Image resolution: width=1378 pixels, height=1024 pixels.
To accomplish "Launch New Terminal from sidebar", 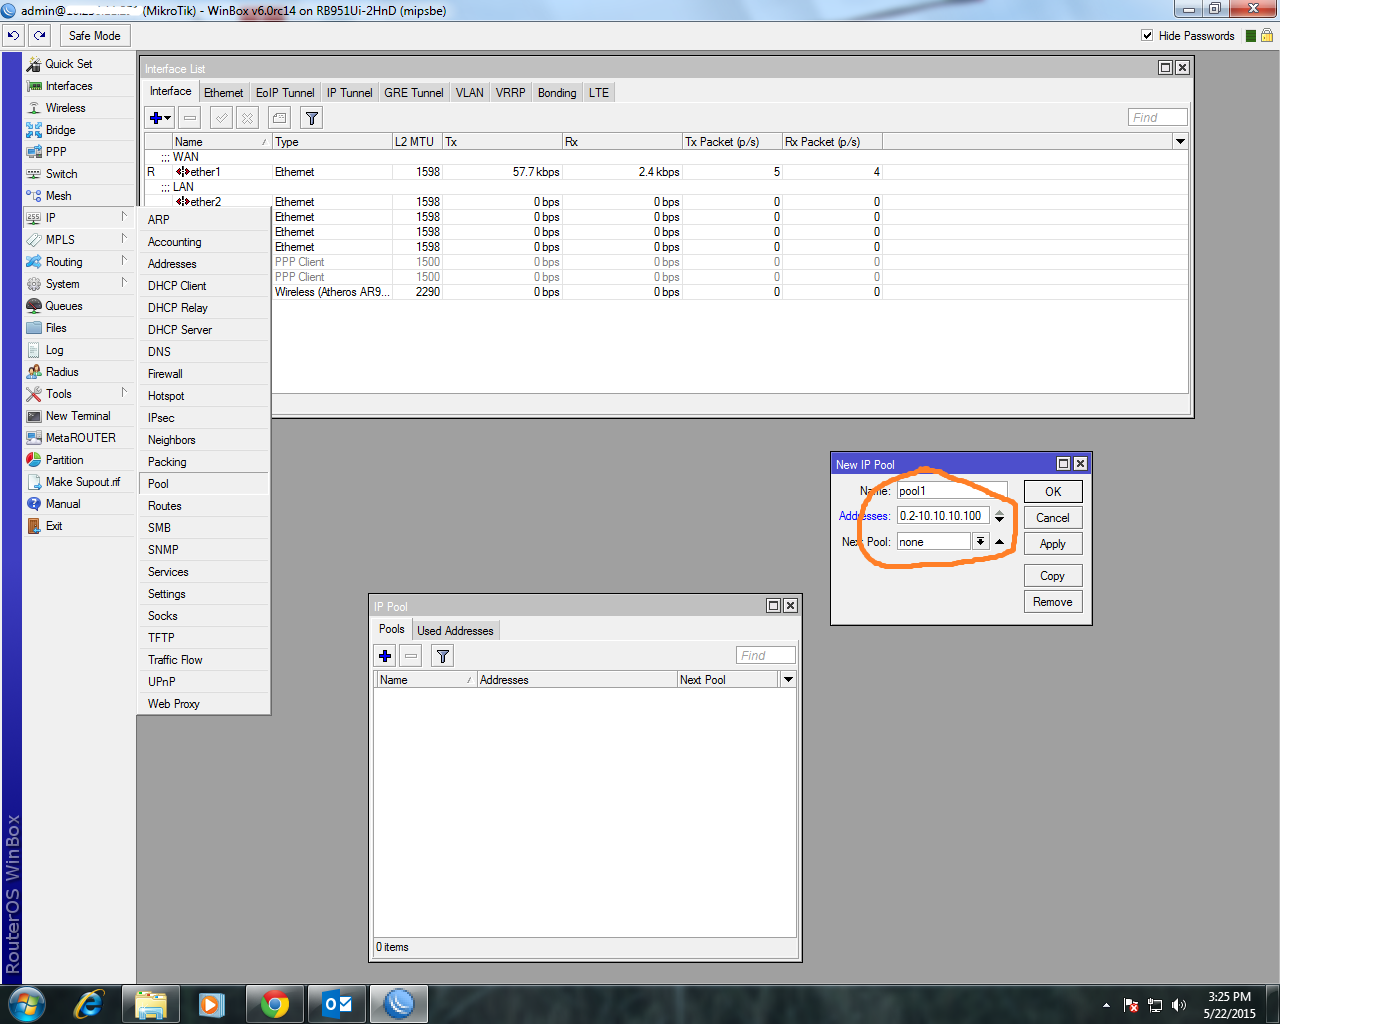I will pos(79,416).
